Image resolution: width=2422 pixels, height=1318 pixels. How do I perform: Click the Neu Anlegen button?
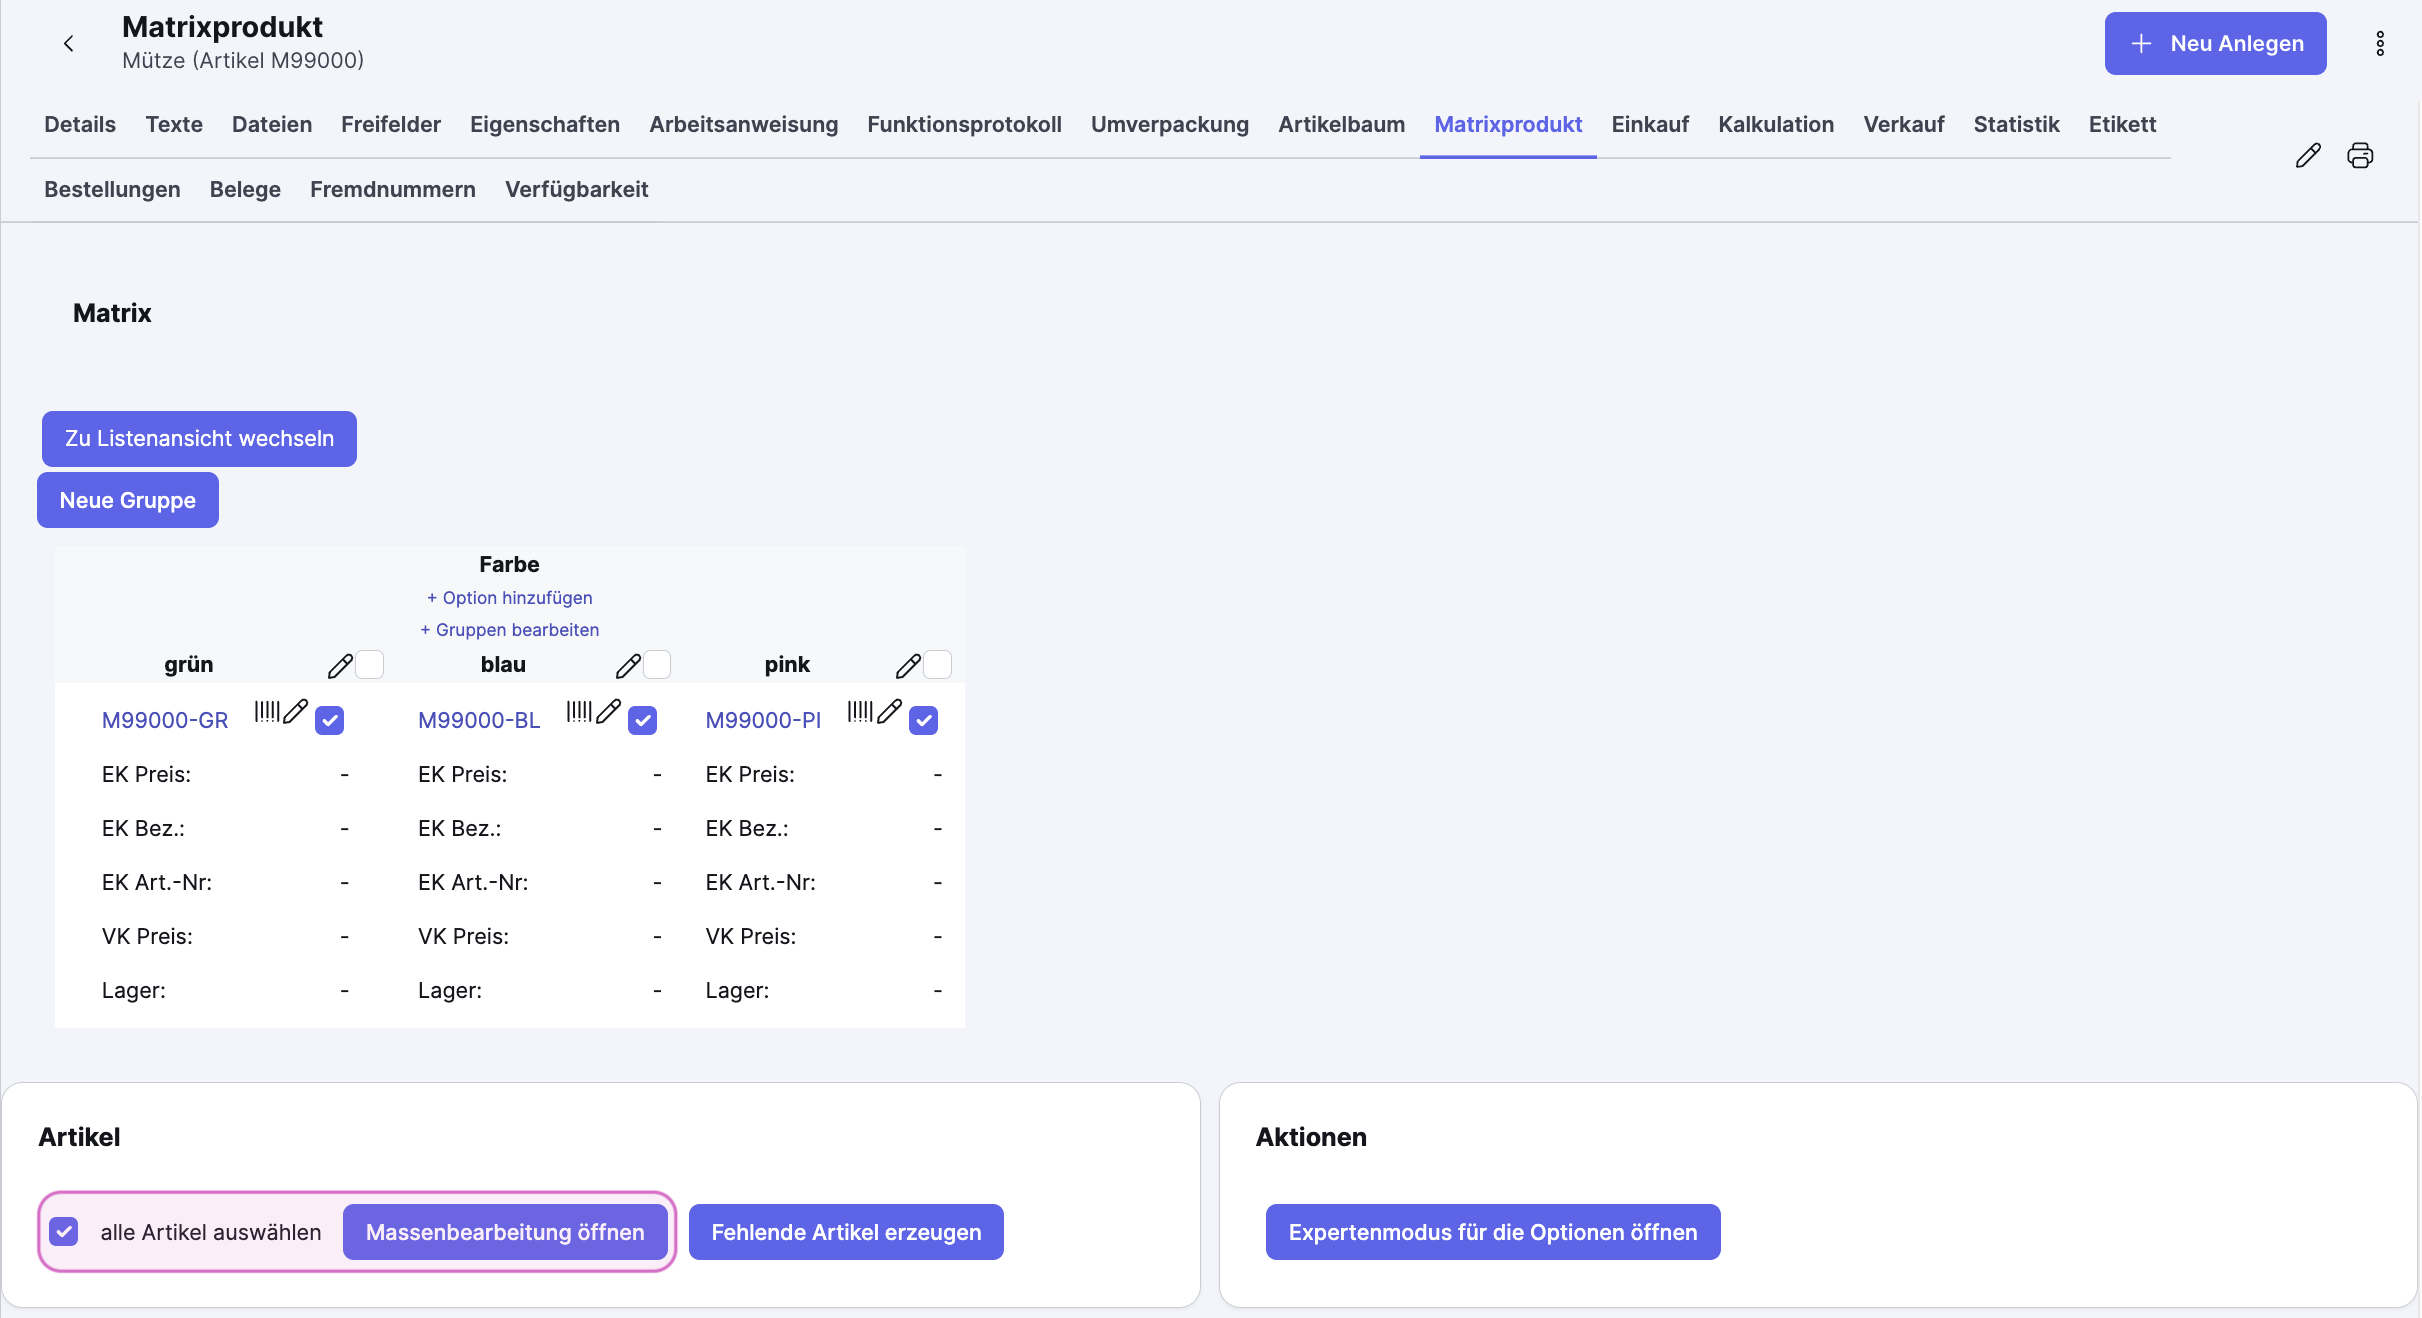[2214, 43]
